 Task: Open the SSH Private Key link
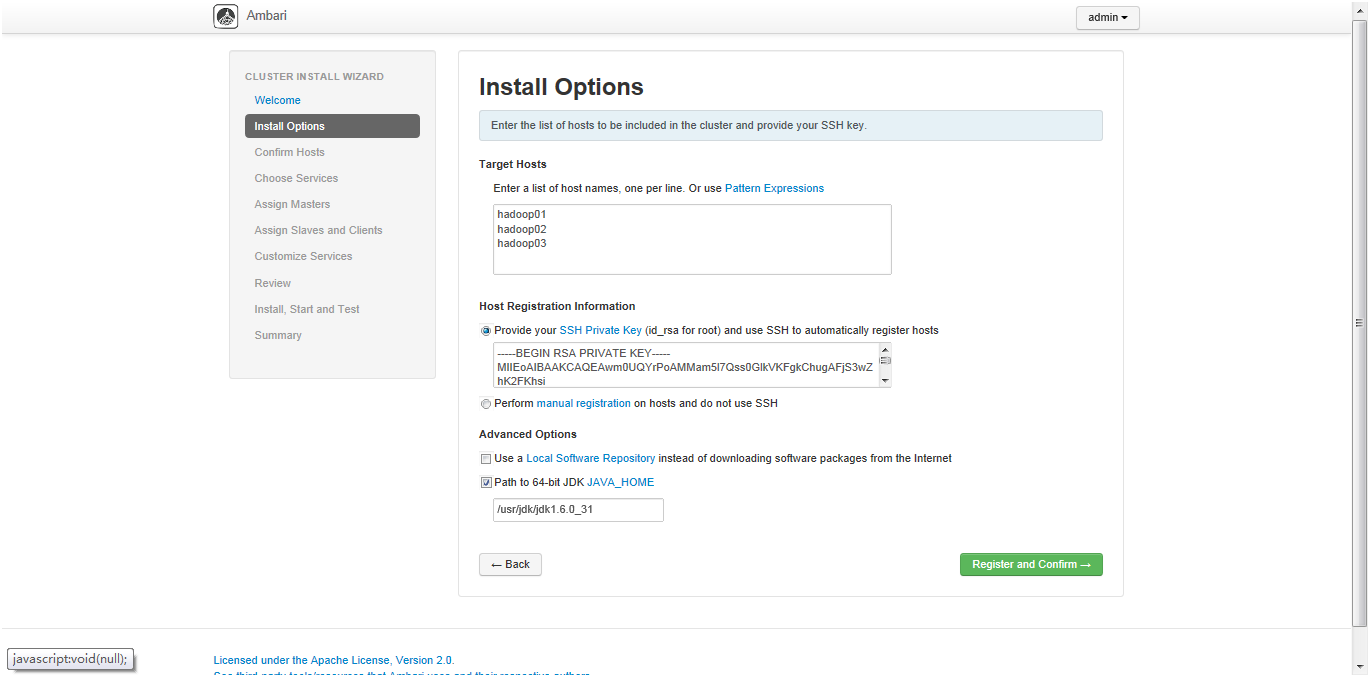point(600,330)
